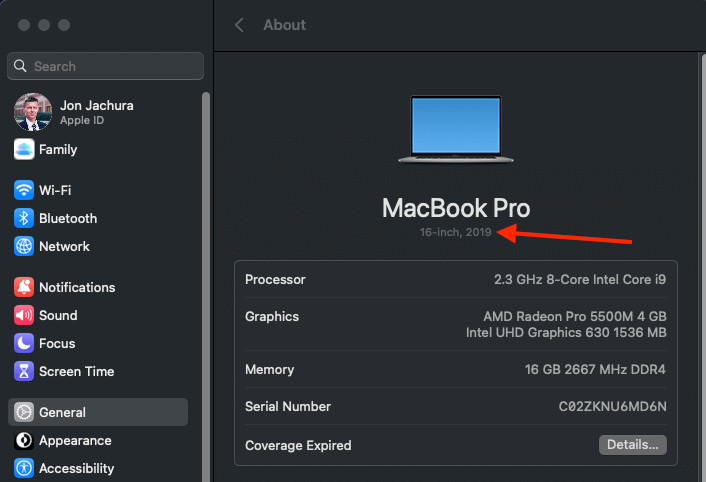706x482 pixels.
Task: Select the Focus moon icon
Action: tap(24, 343)
